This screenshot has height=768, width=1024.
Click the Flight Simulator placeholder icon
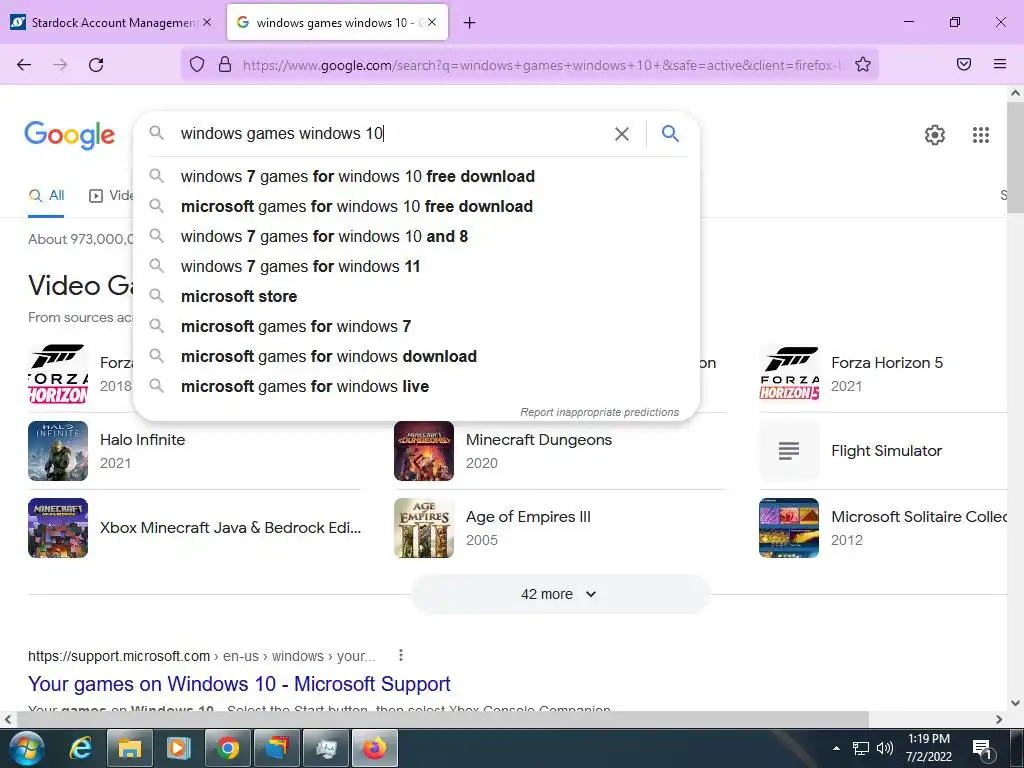coord(789,451)
